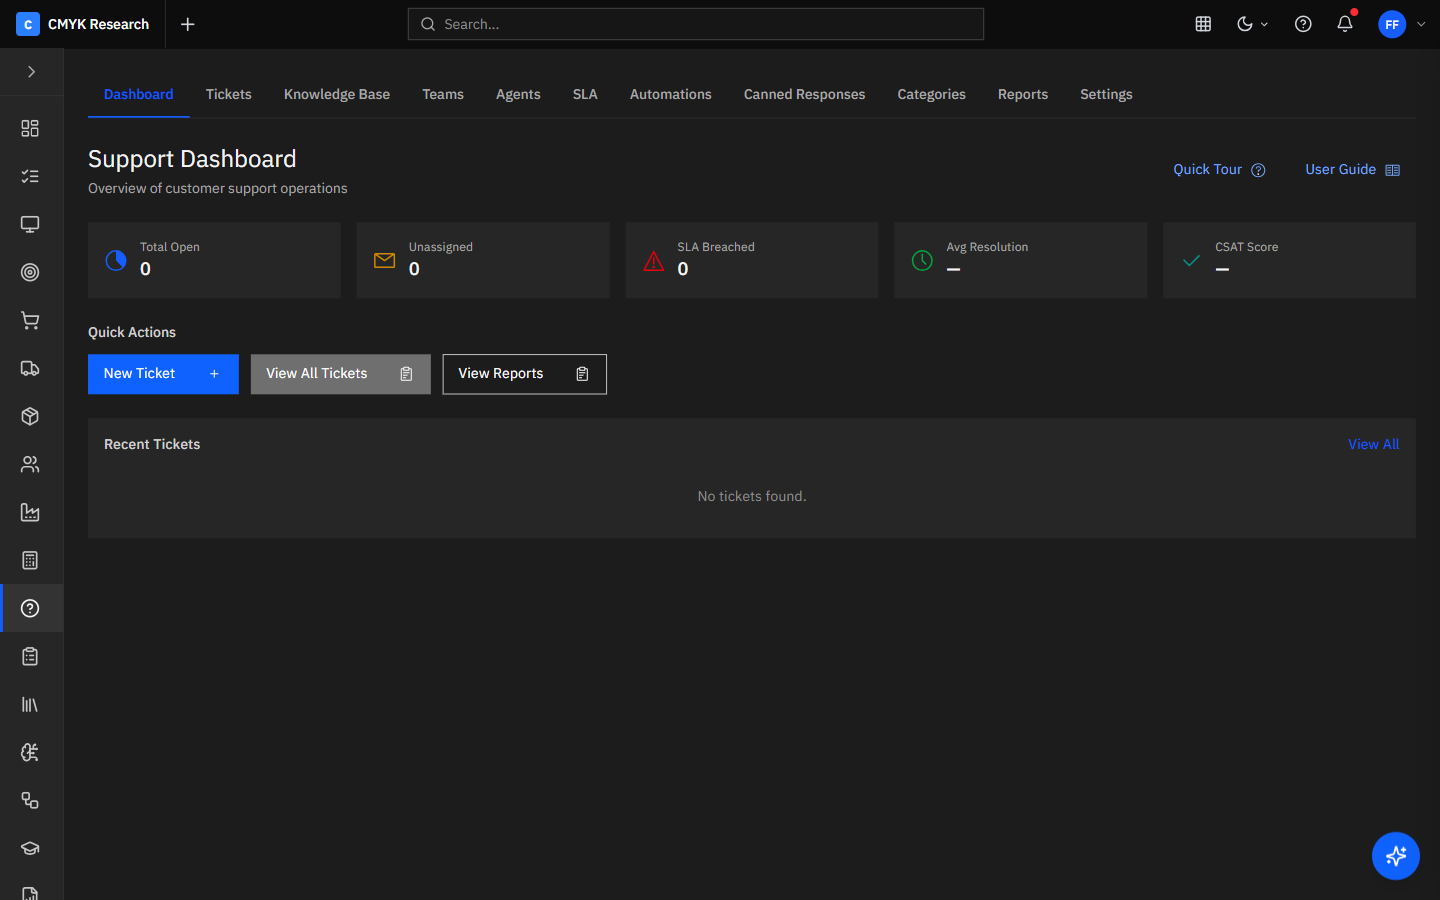Open the library books icon in sidebar
Image resolution: width=1440 pixels, height=900 pixels.
[30, 704]
